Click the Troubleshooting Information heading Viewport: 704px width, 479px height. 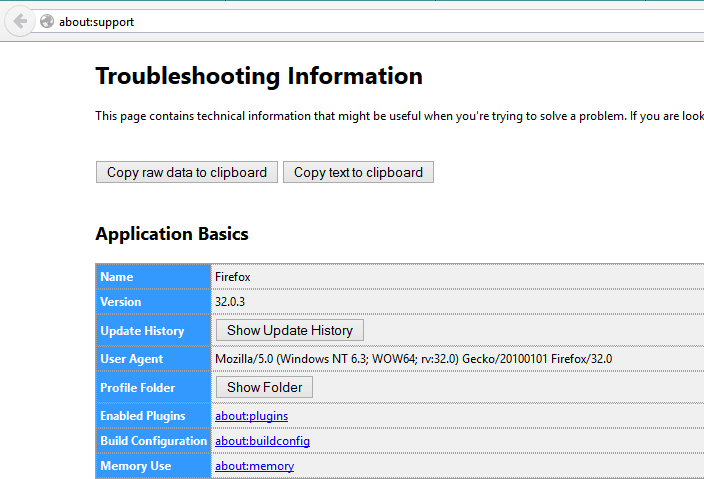click(x=259, y=76)
